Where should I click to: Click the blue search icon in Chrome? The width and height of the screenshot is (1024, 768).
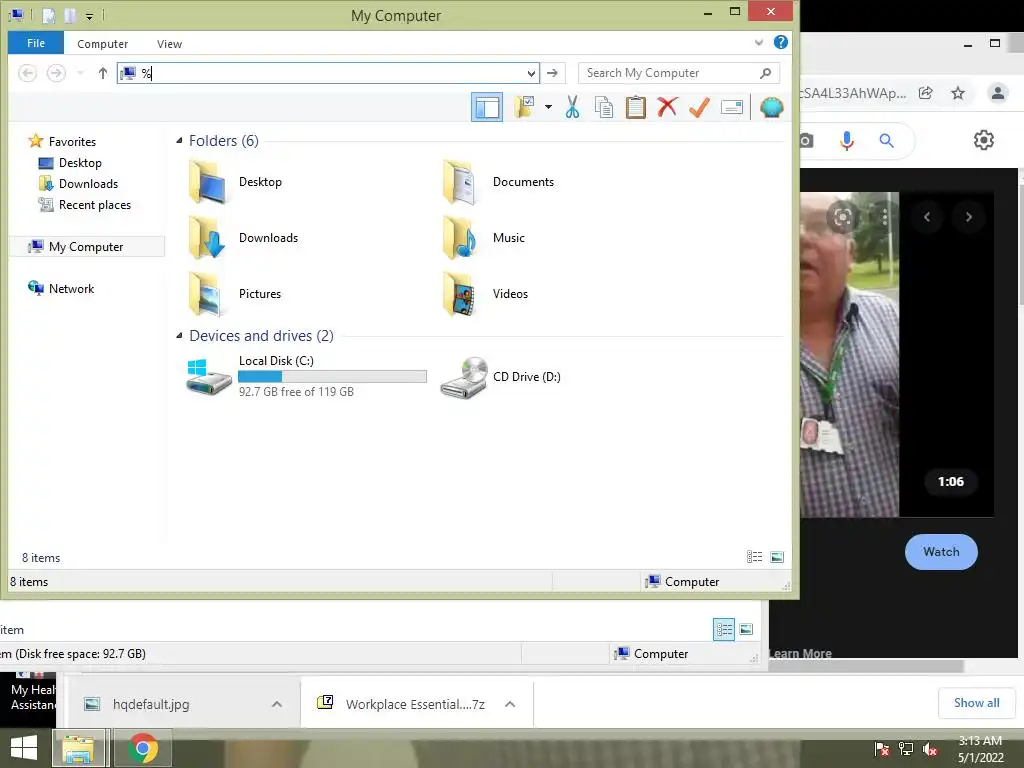(886, 140)
